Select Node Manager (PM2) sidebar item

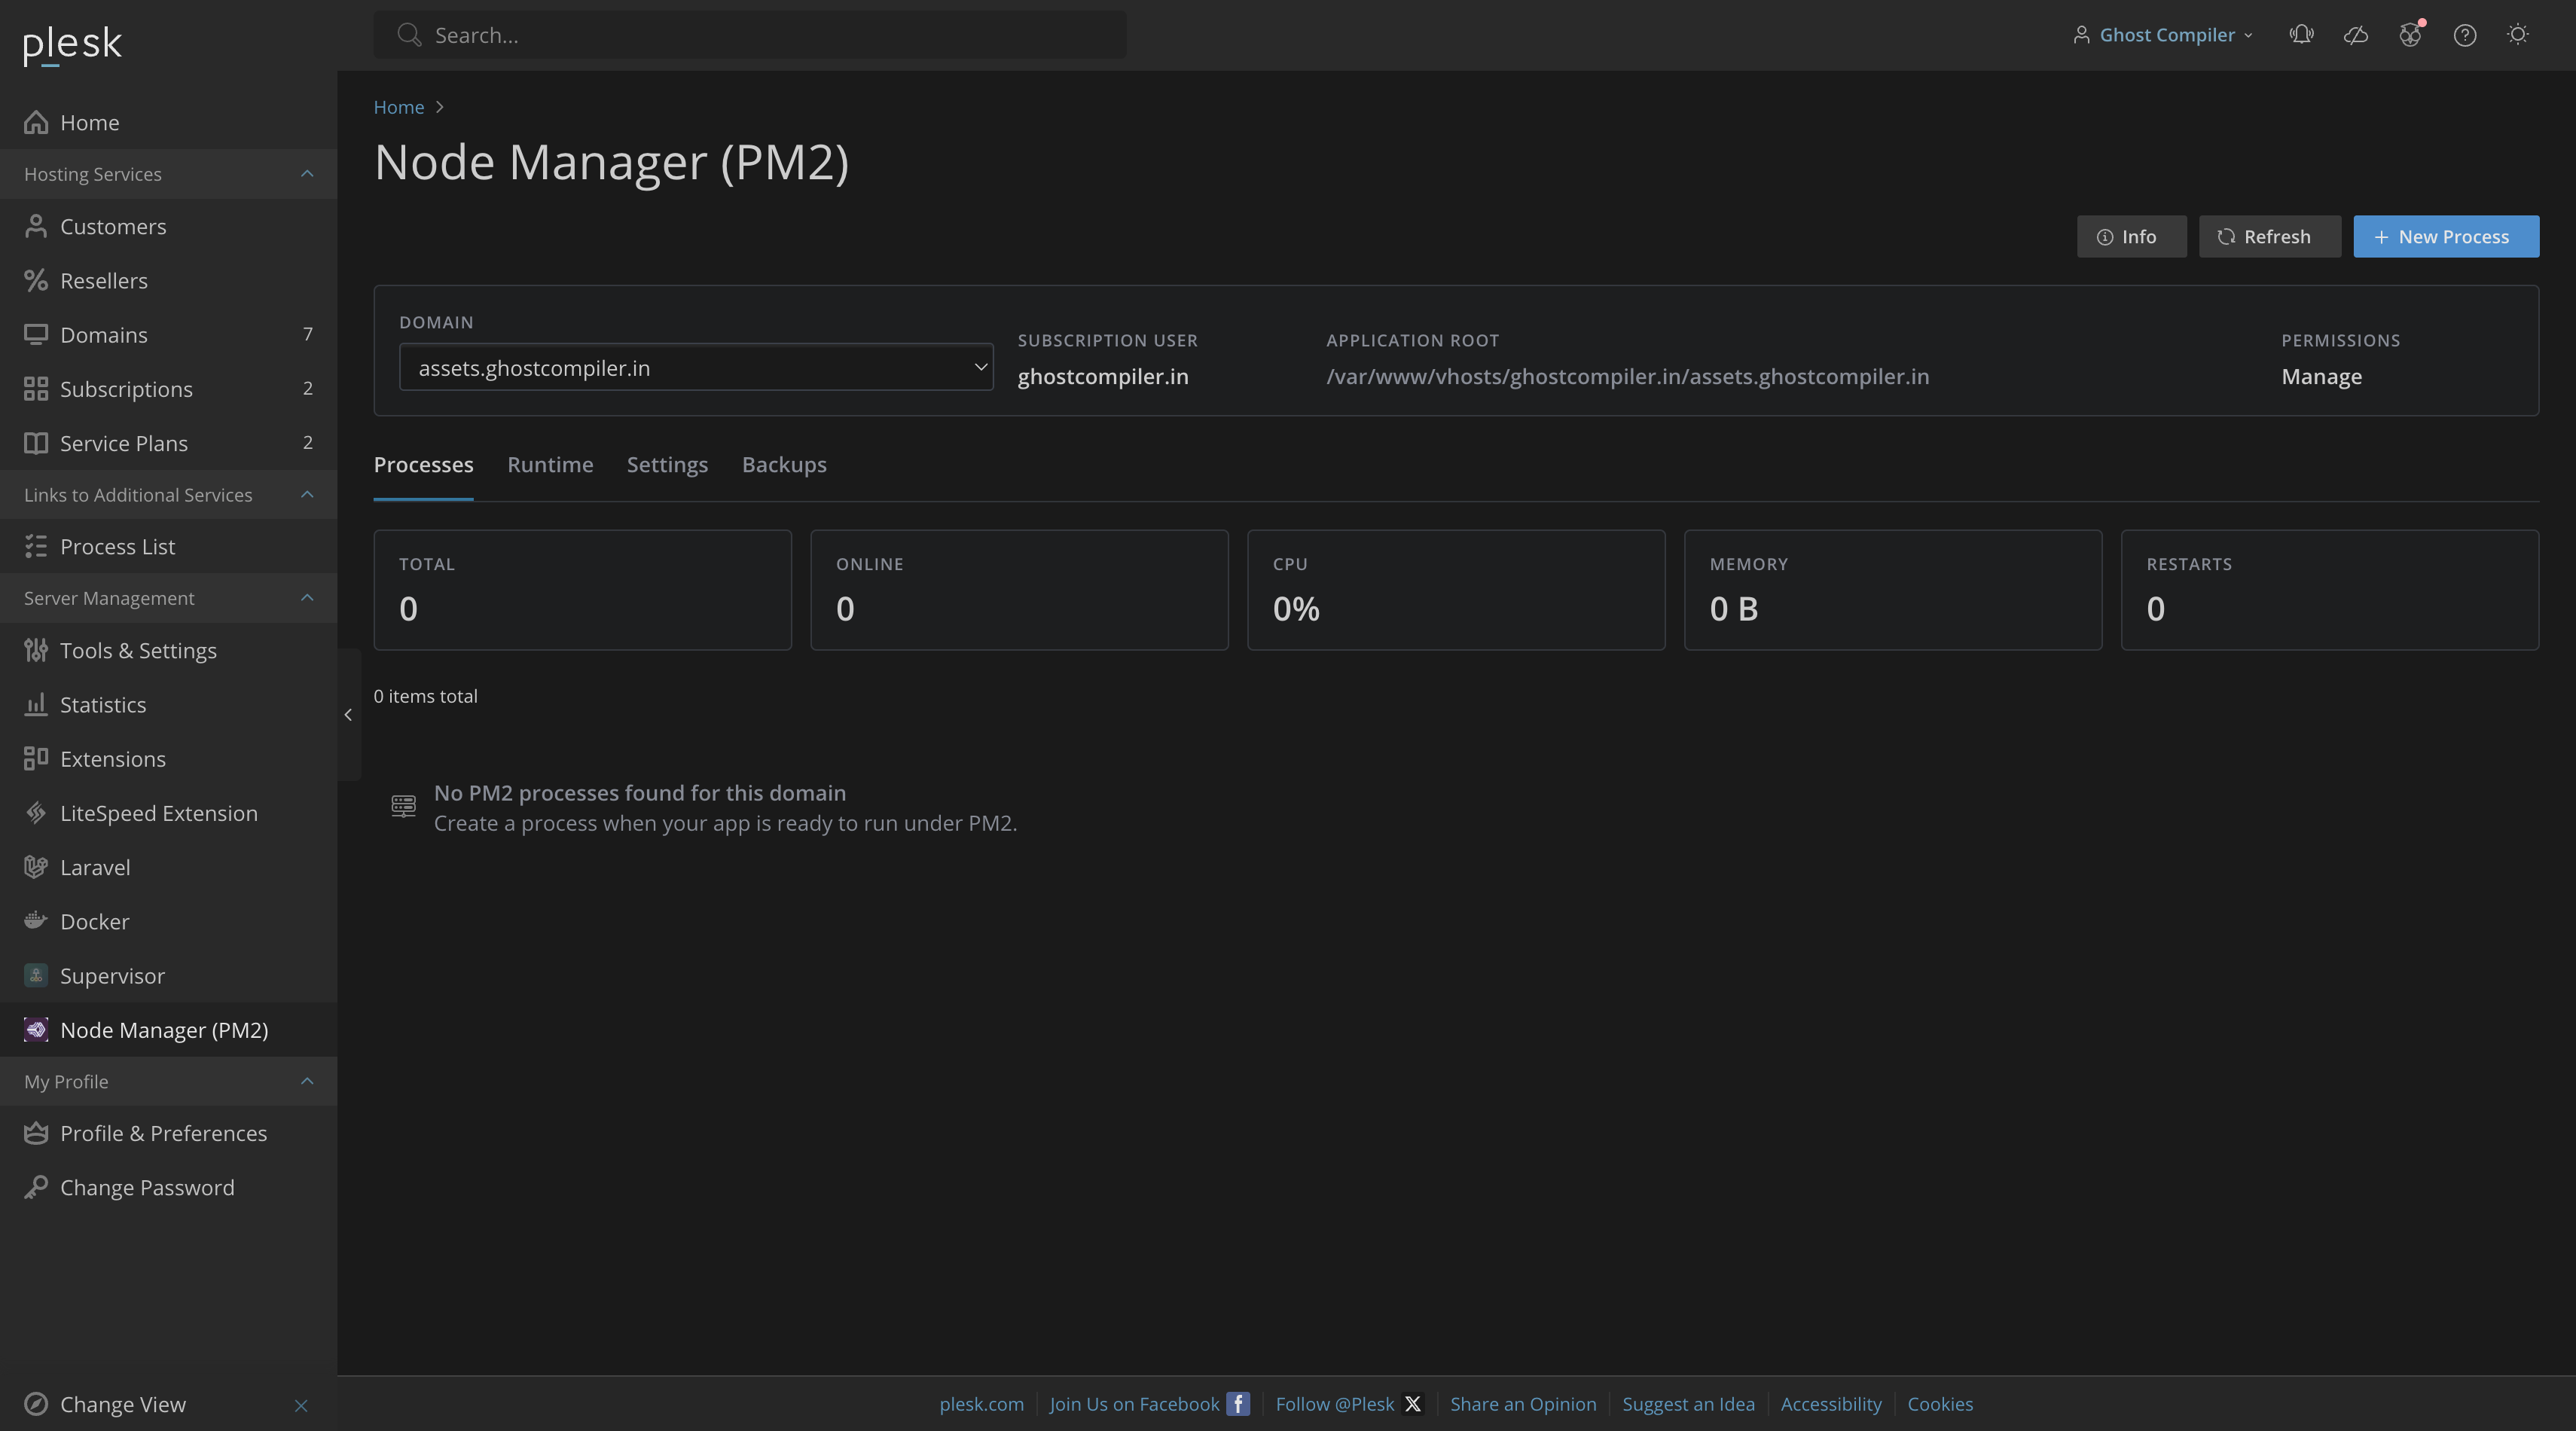[x=168, y=1029]
